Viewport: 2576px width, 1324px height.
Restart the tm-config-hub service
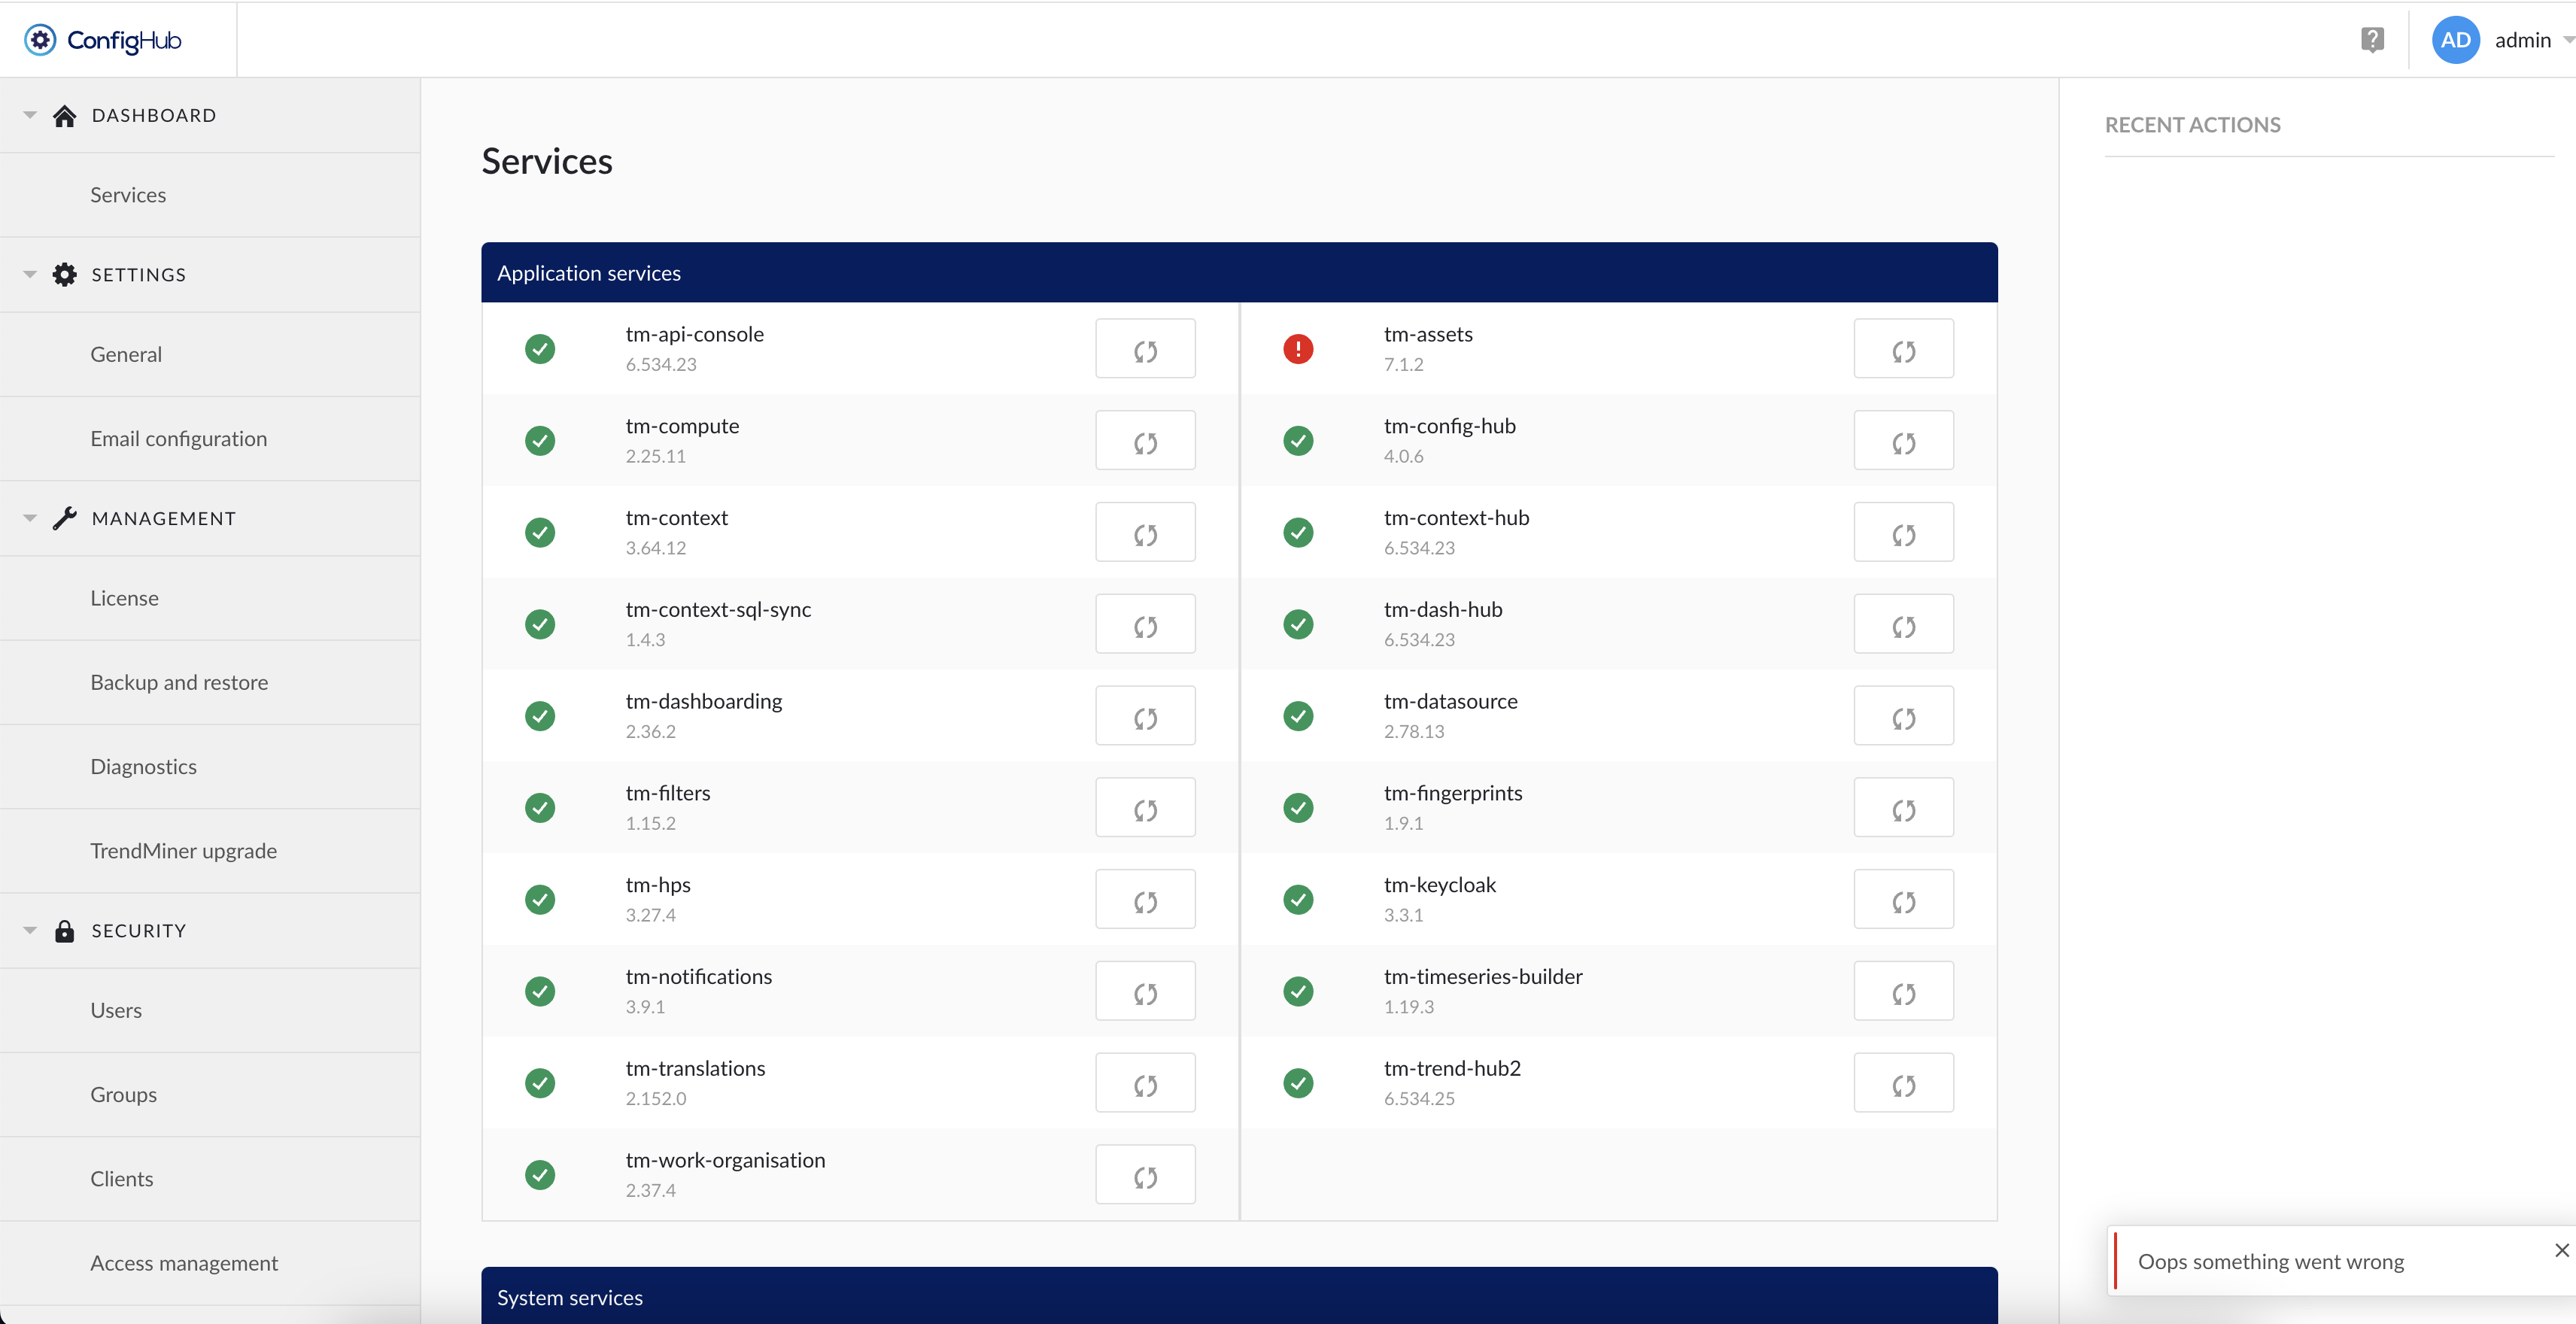click(1903, 441)
